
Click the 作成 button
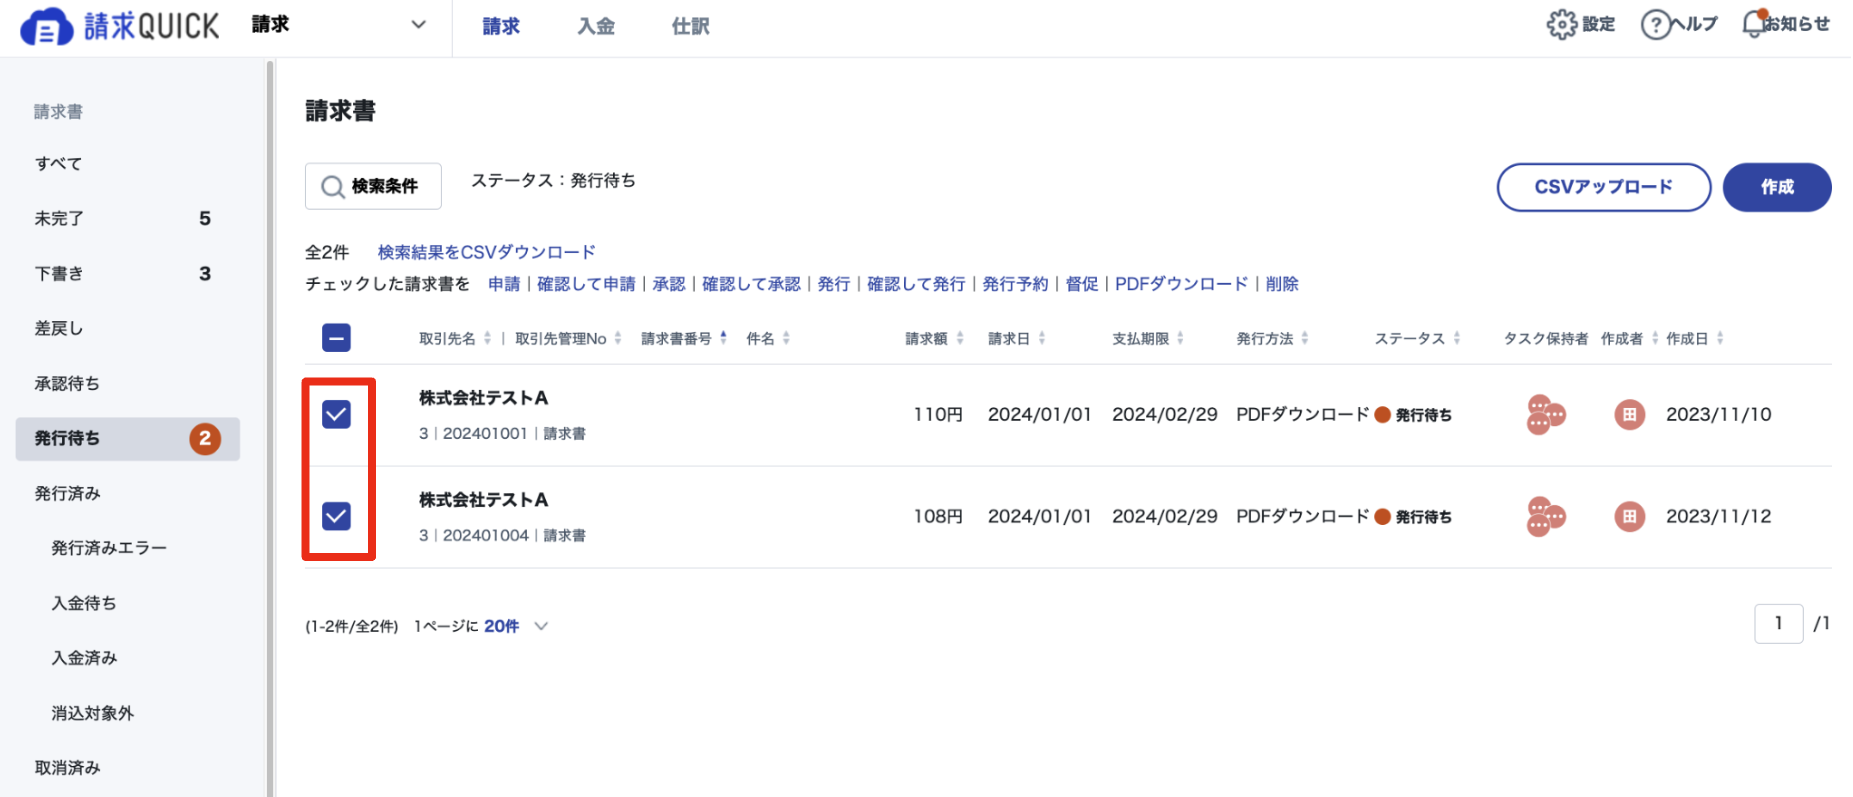[x=1777, y=187]
